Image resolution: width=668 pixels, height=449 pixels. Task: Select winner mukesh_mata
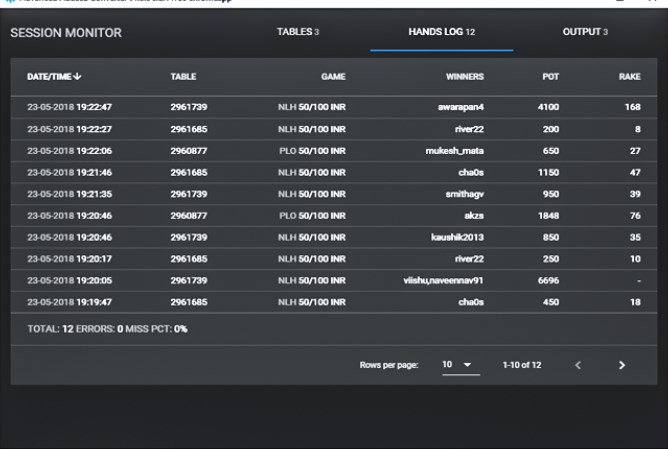pos(455,151)
